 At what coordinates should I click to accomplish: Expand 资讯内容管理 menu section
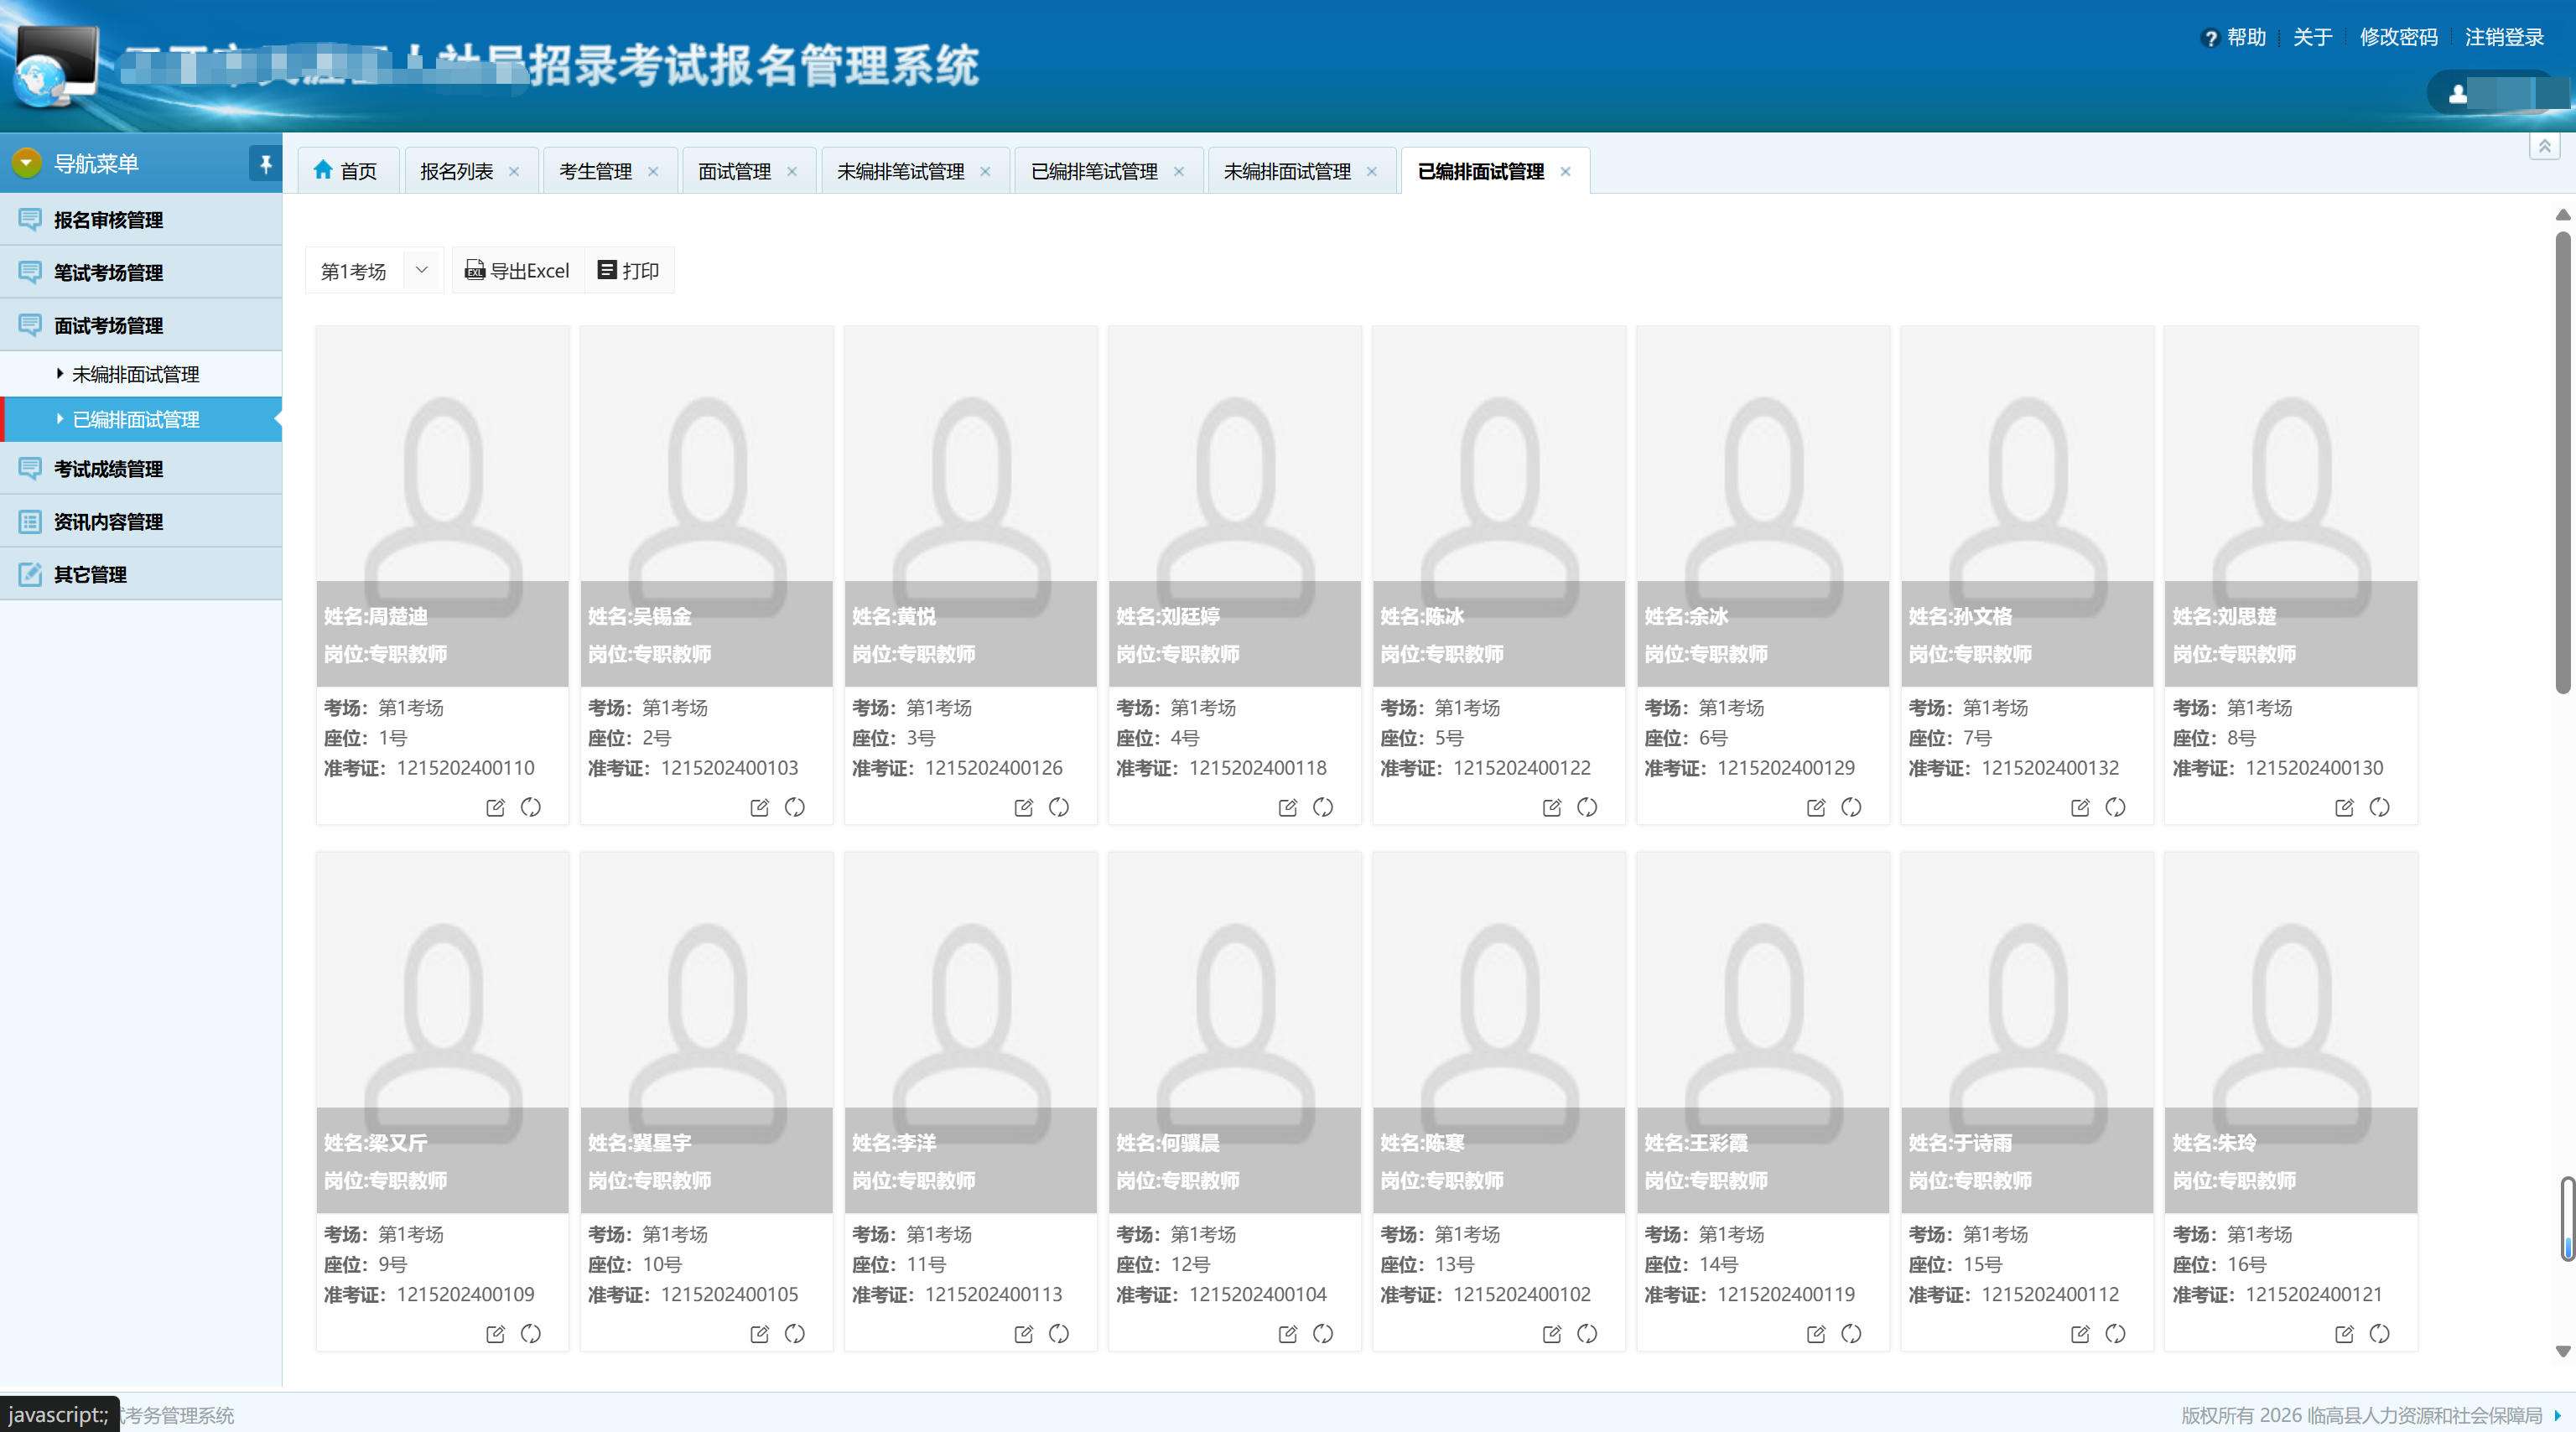point(141,521)
